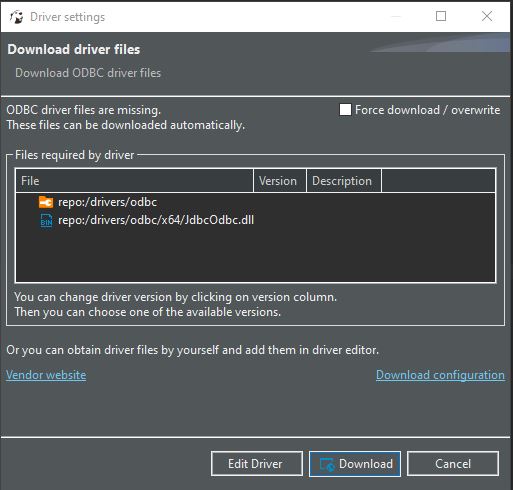Click 'ODBC driver files are missing.' text
This screenshot has width=513, height=490.
(x=84, y=110)
